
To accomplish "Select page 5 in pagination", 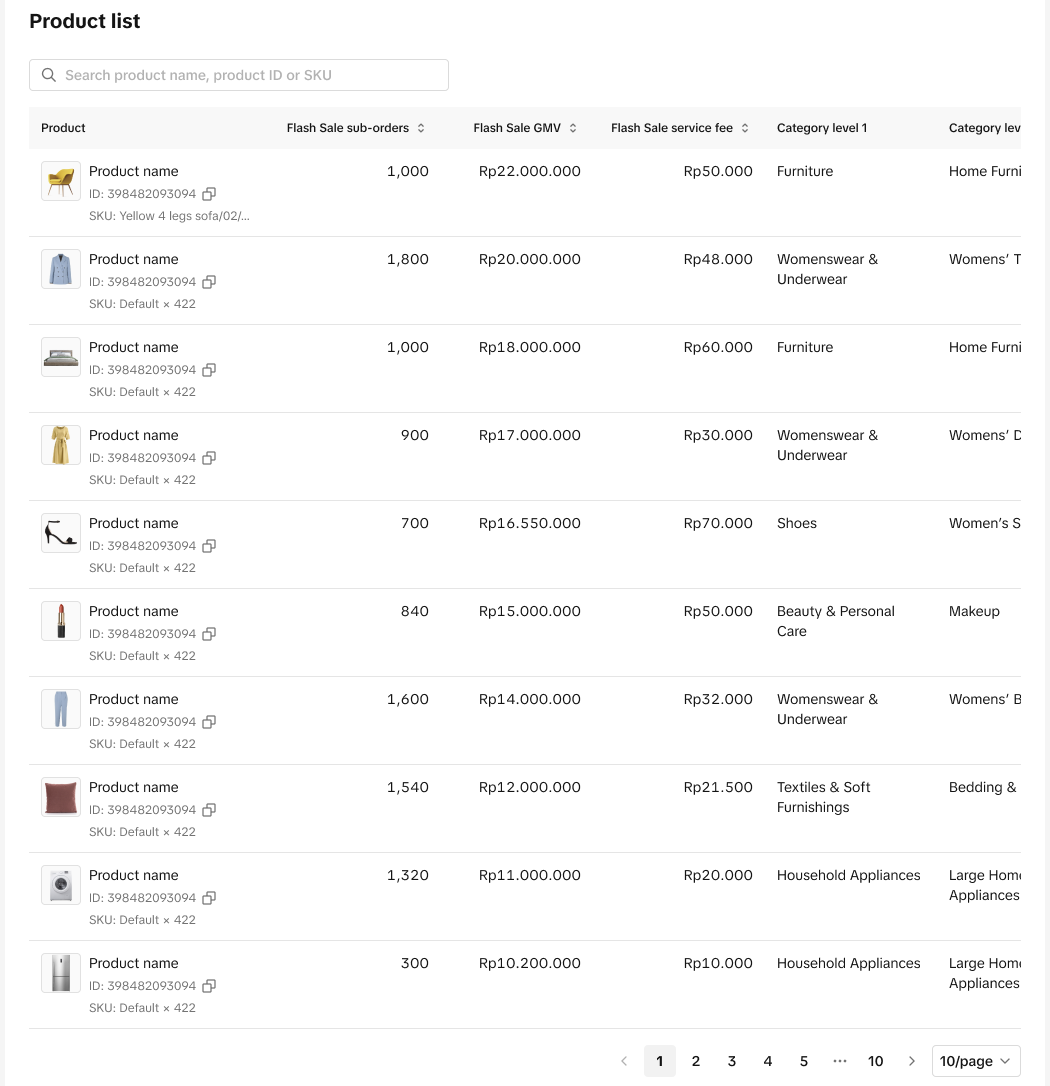I will (x=804, y=1061).
